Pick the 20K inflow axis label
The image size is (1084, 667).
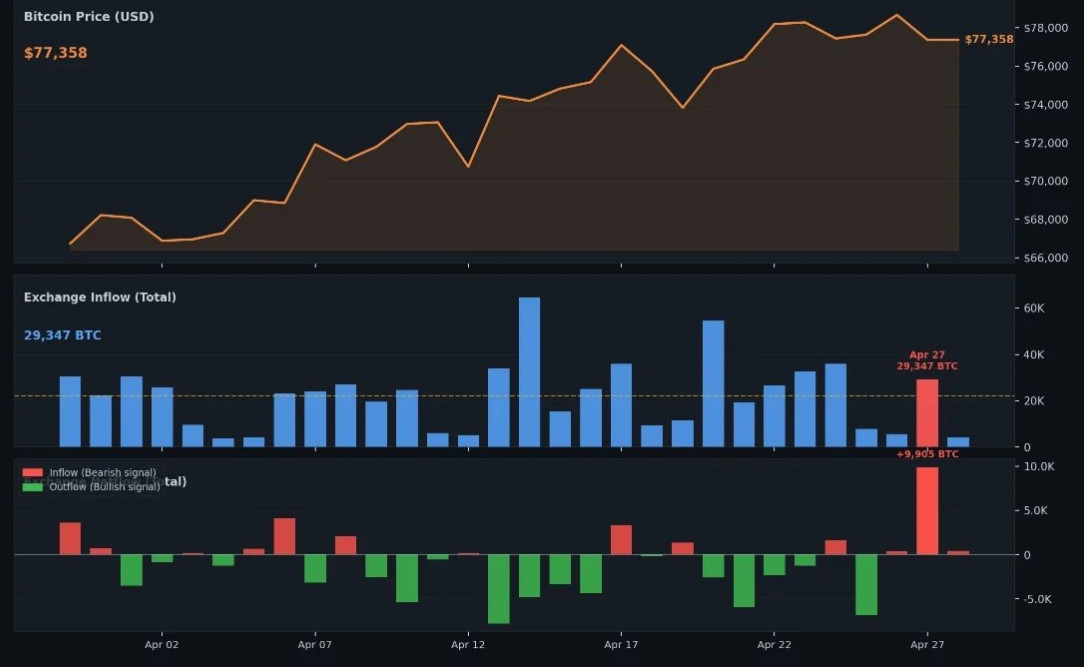pos(1034,401)
